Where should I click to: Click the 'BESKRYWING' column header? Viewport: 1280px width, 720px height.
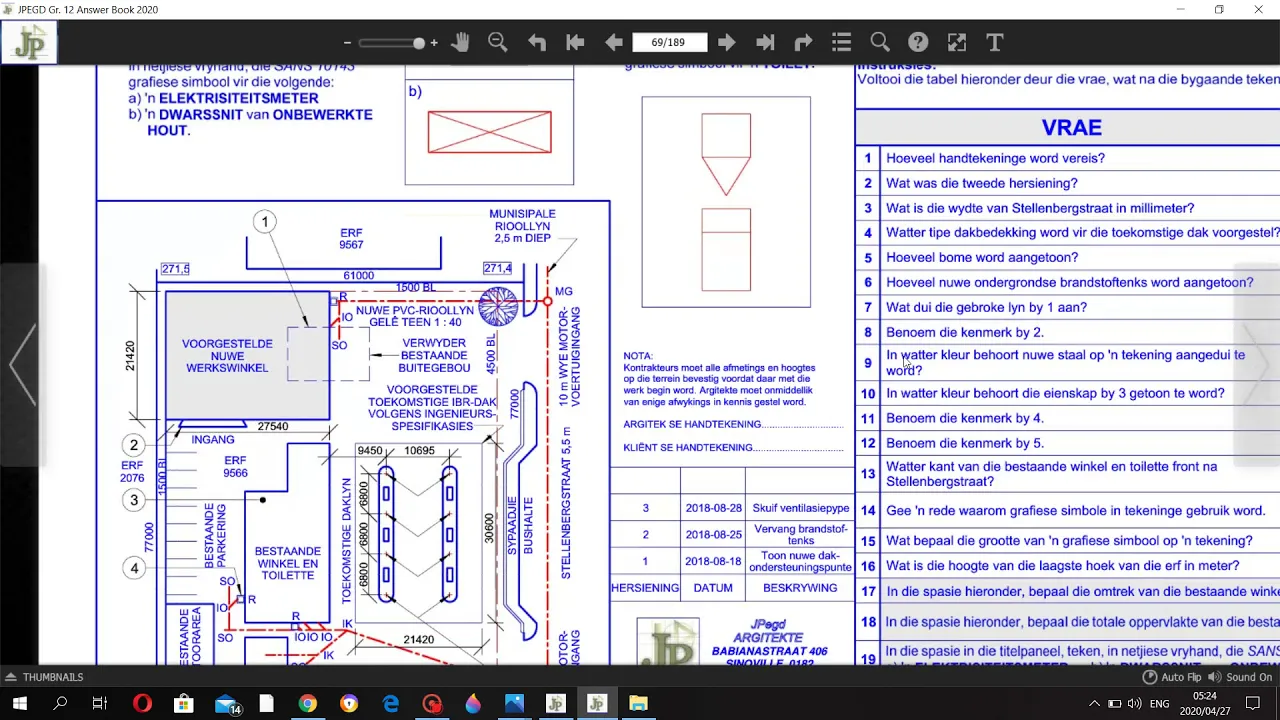click(800, 588)
